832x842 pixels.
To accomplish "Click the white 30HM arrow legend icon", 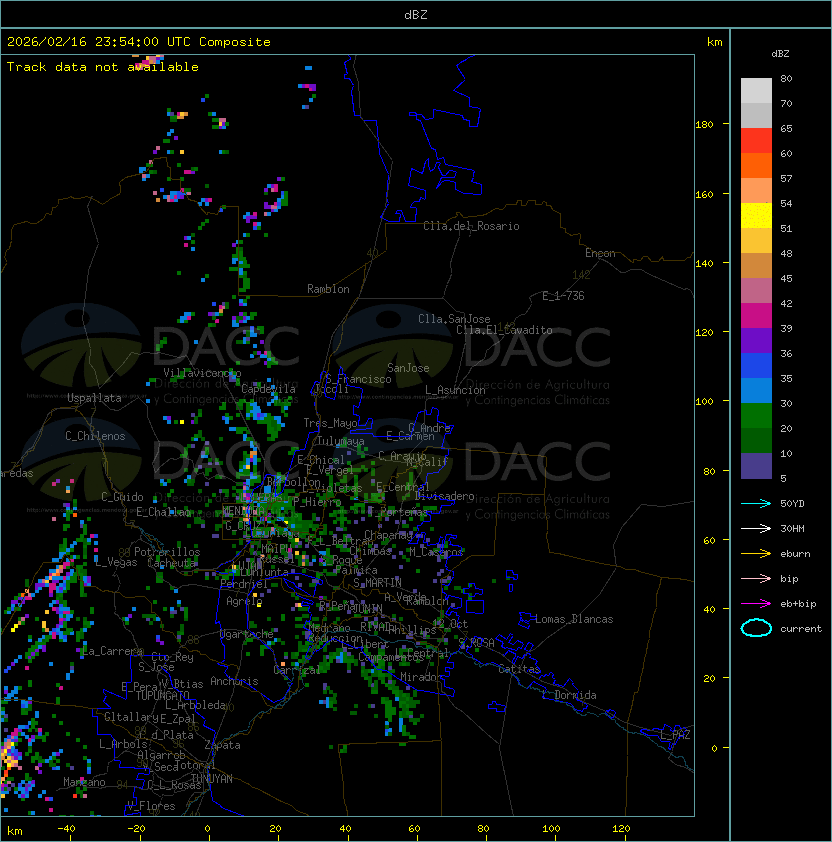I will pyautogui.click(x=756, y=529).
